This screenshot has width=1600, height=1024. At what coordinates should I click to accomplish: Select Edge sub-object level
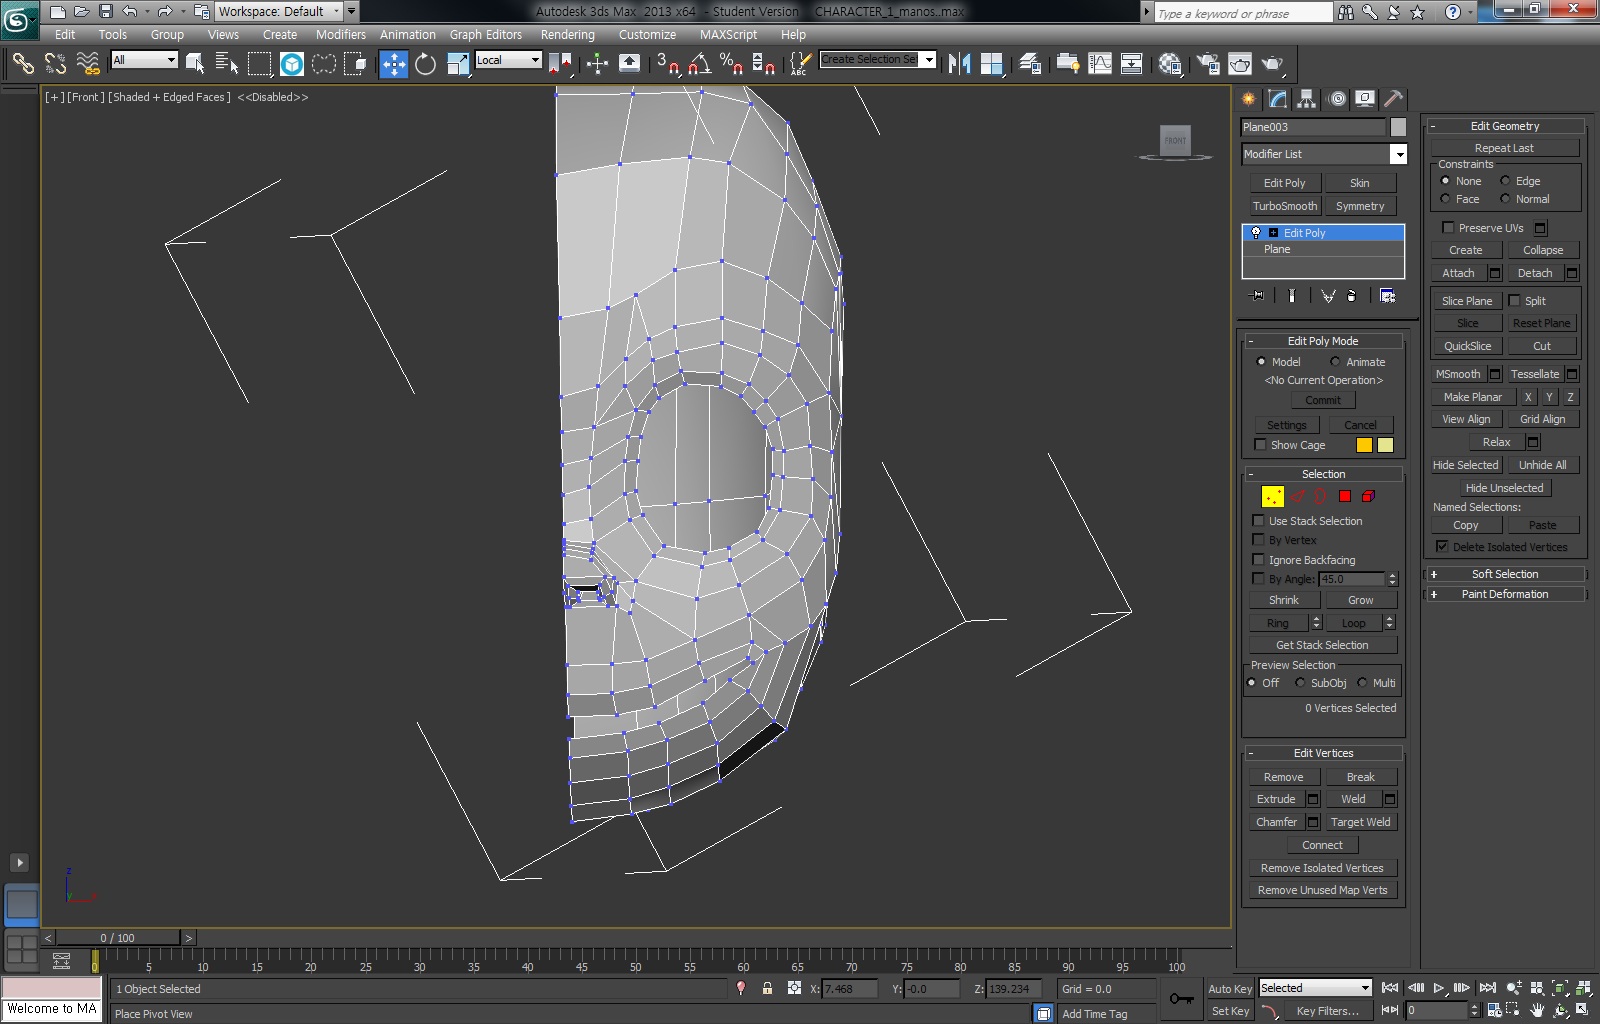[1297, 496]
